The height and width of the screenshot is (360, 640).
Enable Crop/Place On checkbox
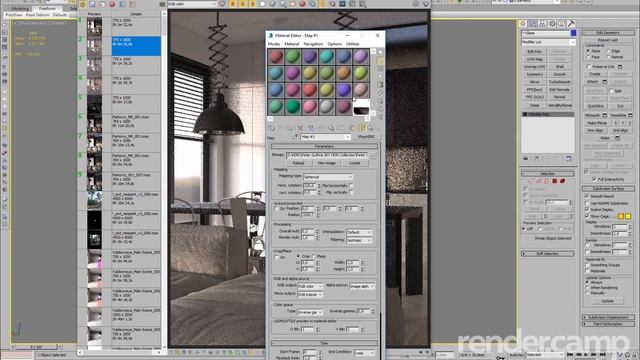[x=276, y=258]
